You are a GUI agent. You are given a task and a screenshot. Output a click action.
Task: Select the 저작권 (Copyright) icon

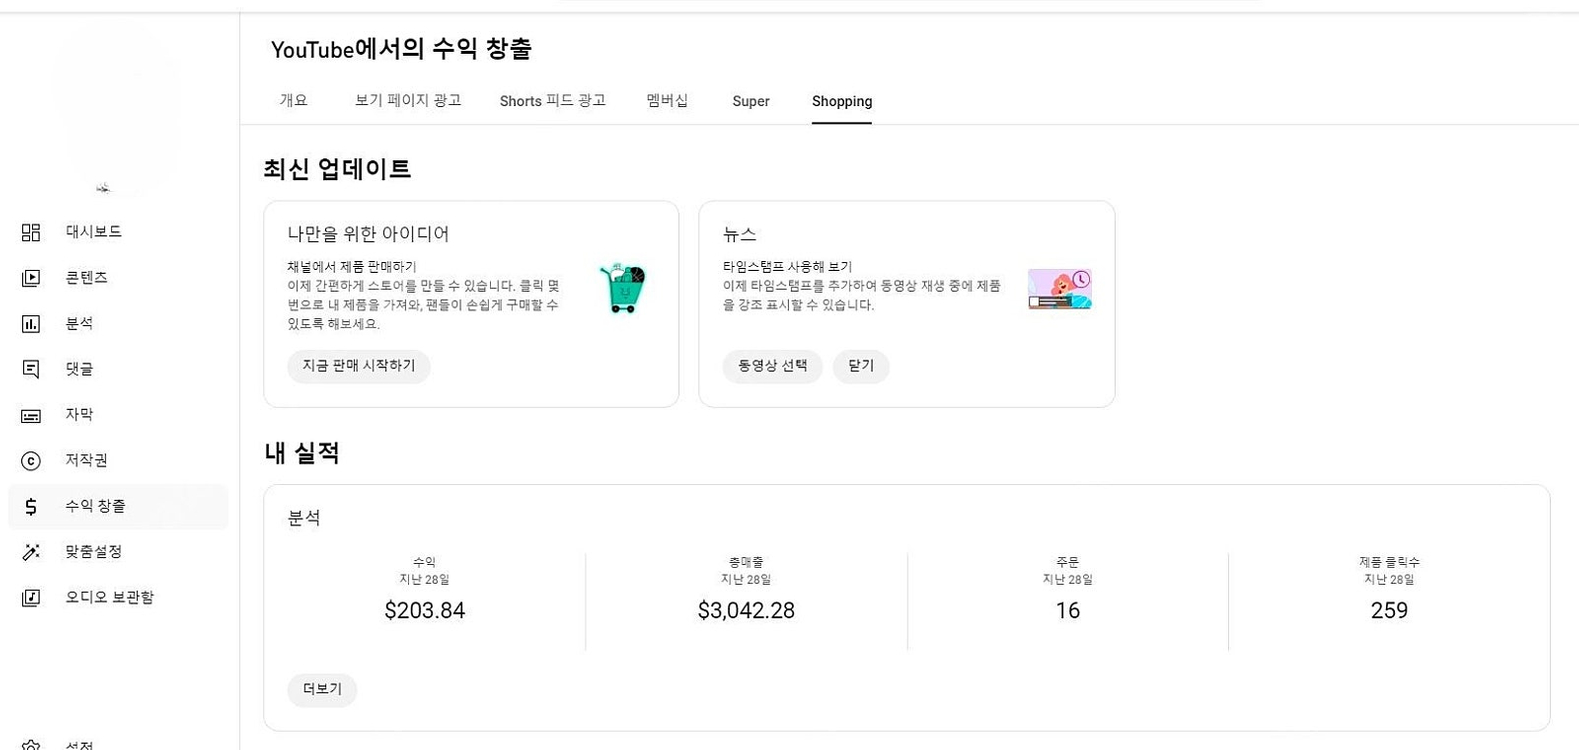pyautogui.click(x=30, y=460)
